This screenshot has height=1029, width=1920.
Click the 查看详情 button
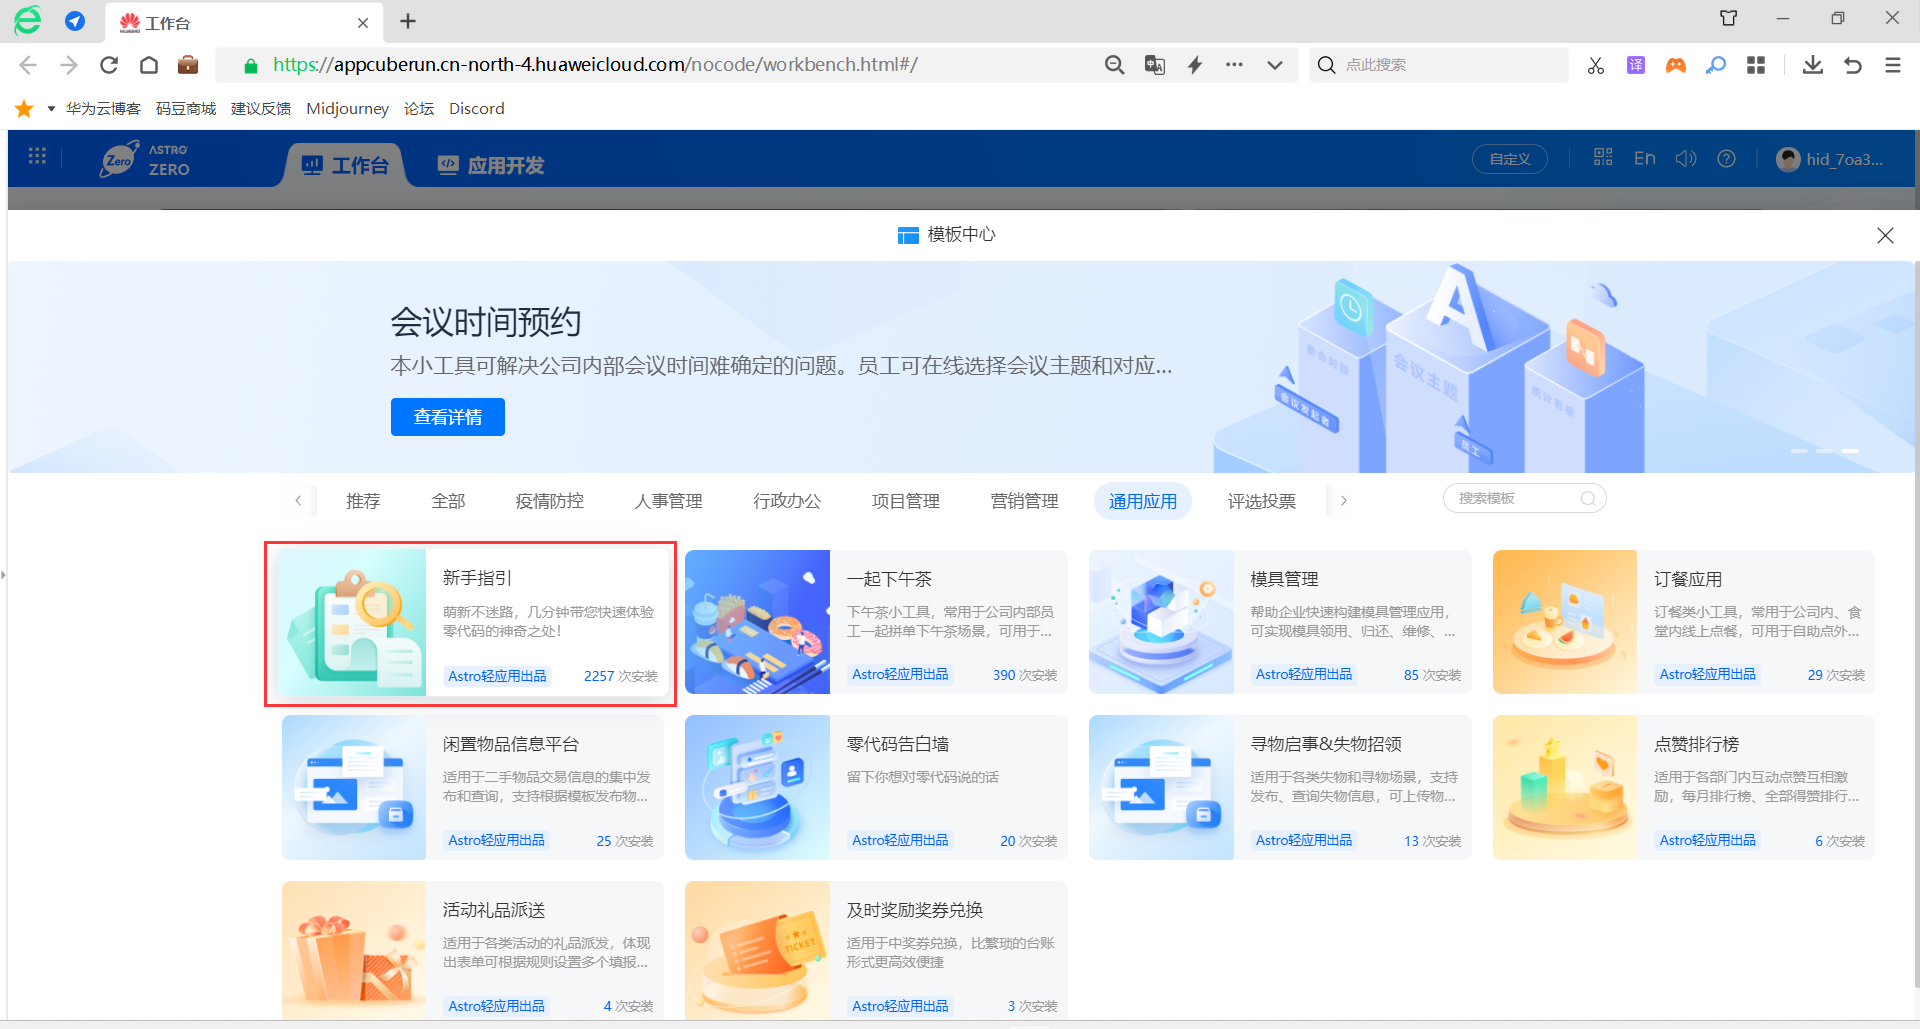(448, 417)
